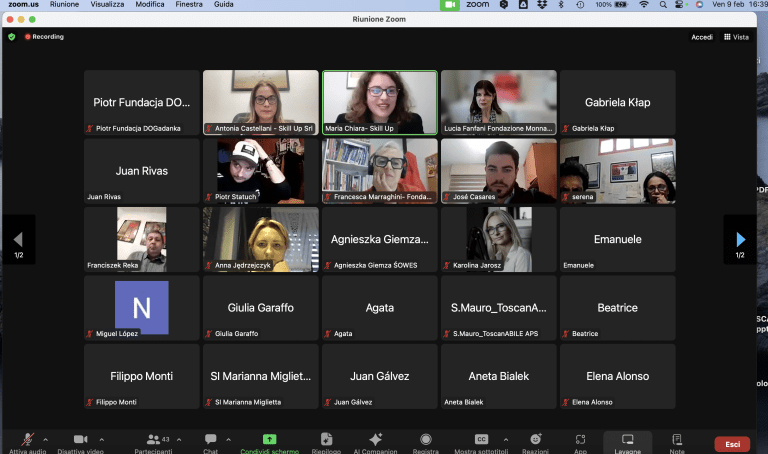Unmute microphone with Attiva audio

(27, 443)
